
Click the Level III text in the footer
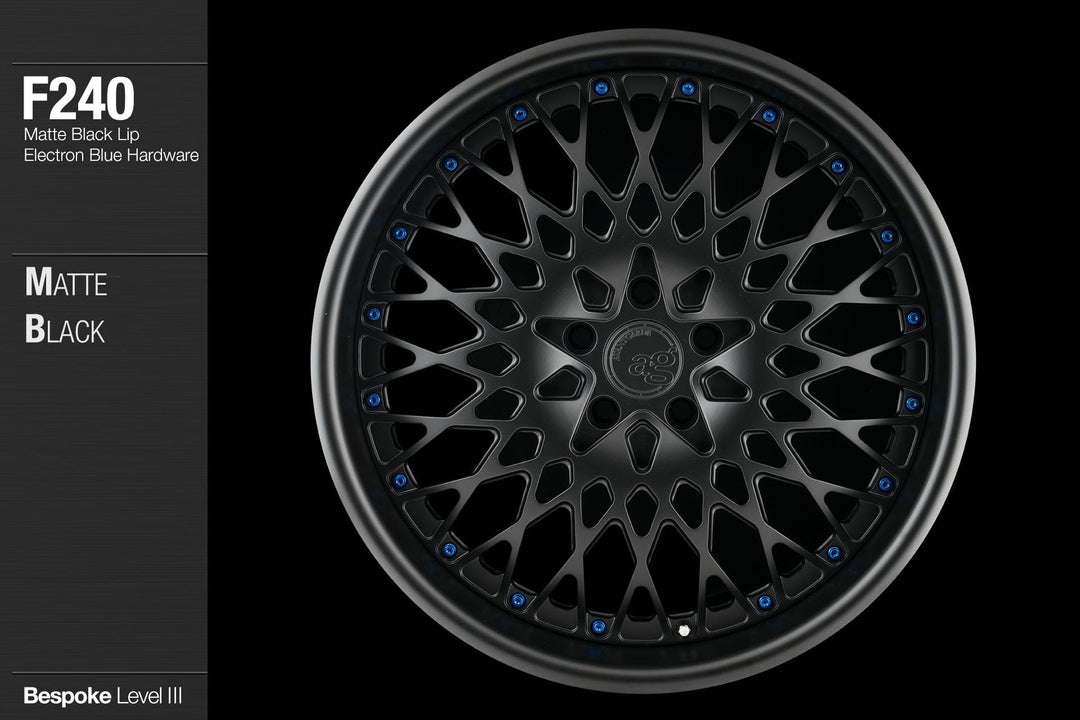150,694
